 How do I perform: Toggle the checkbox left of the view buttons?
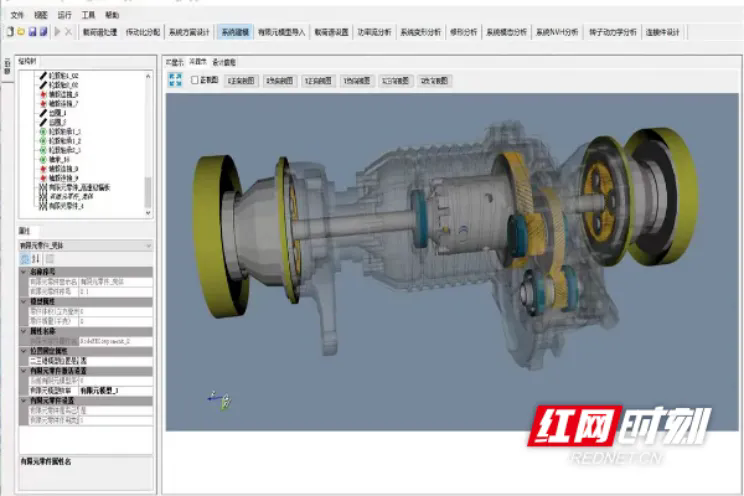pos(195,79)
